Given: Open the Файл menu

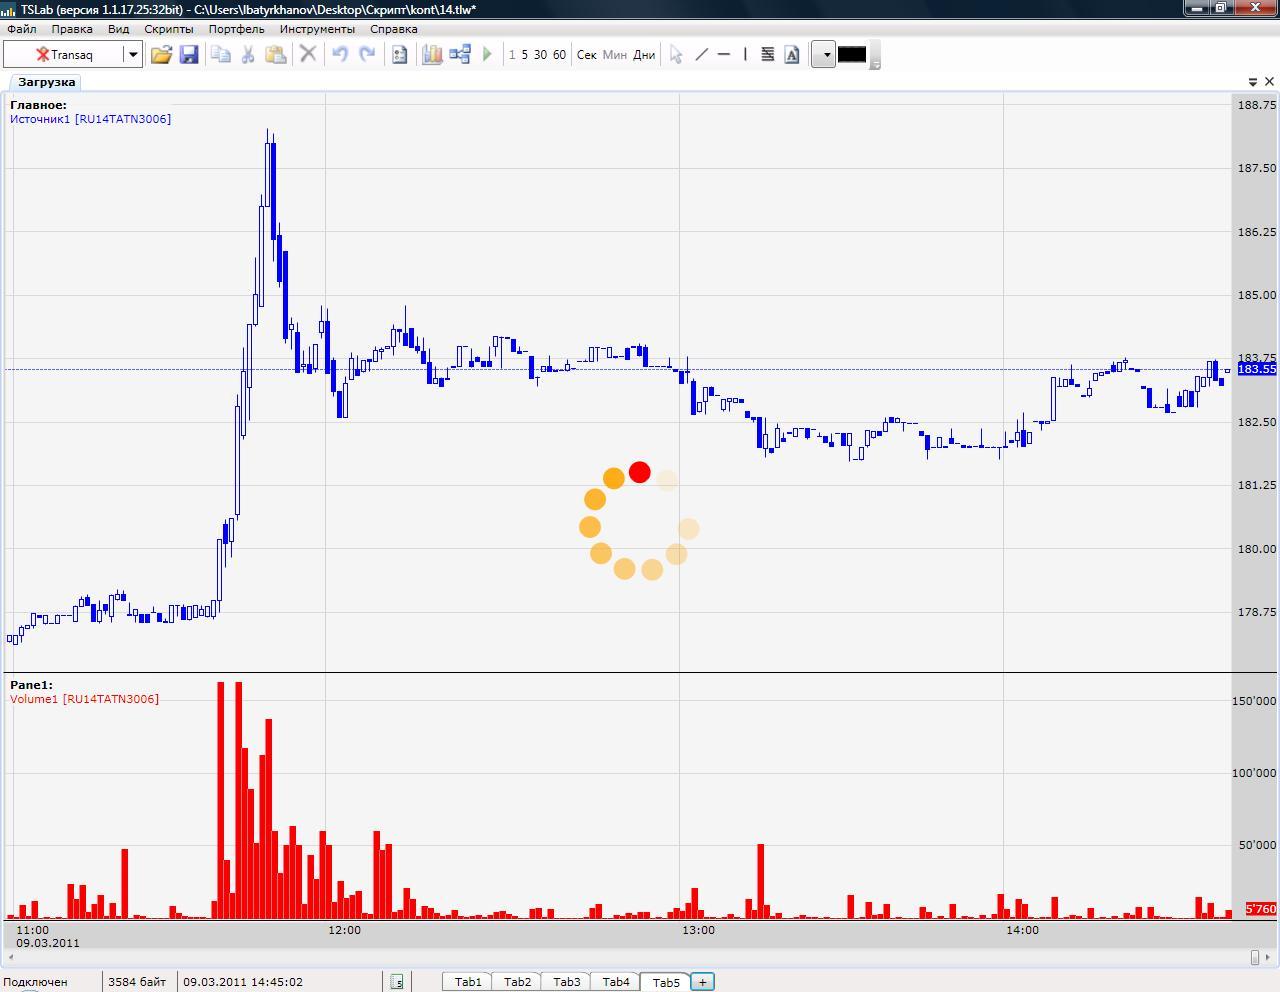Looking at the screenshot, I should click(x=21, y=29).
